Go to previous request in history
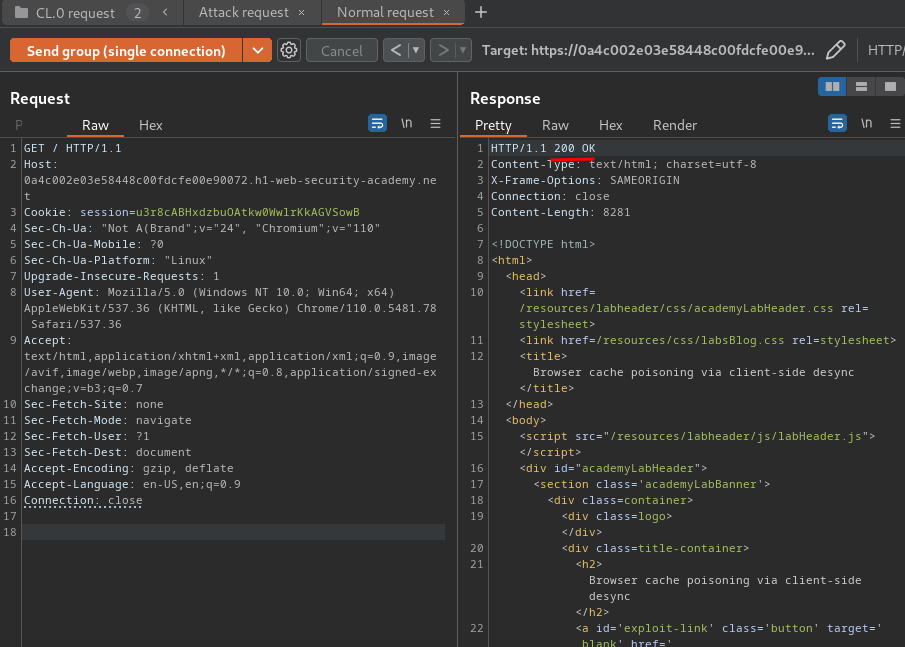 click(x=395, y=50)
